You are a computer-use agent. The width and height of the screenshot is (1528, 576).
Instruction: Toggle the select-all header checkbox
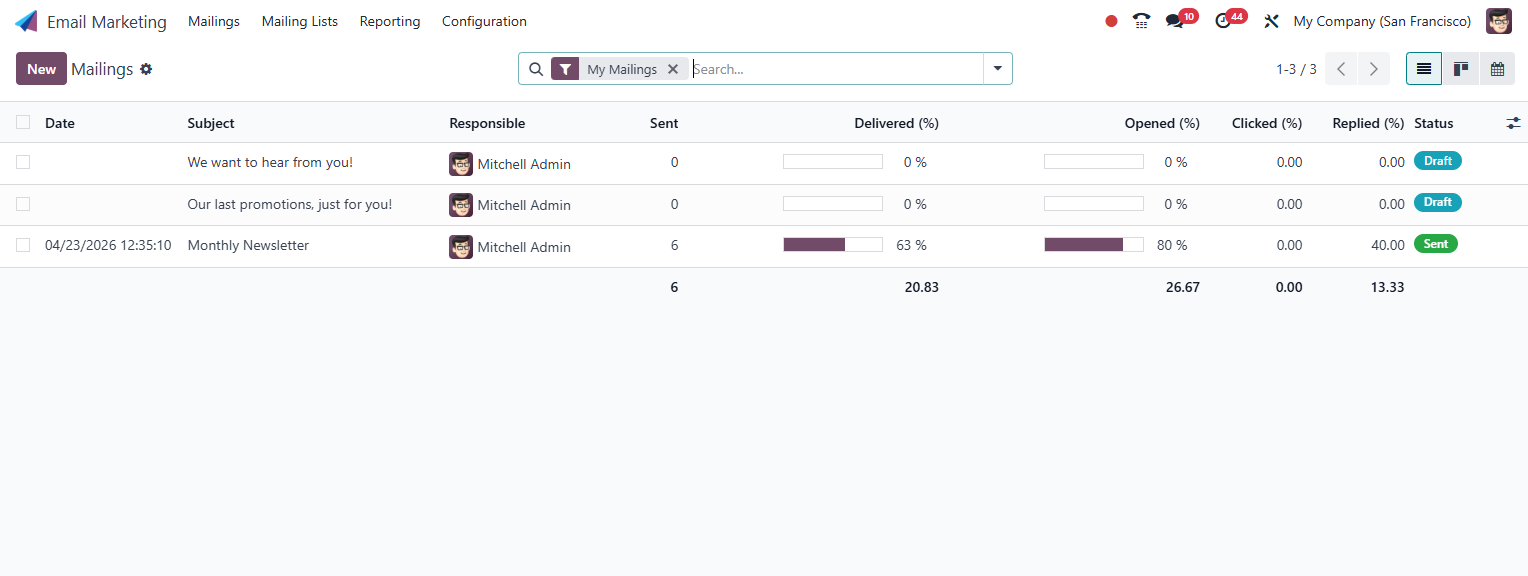click(23, 122)
